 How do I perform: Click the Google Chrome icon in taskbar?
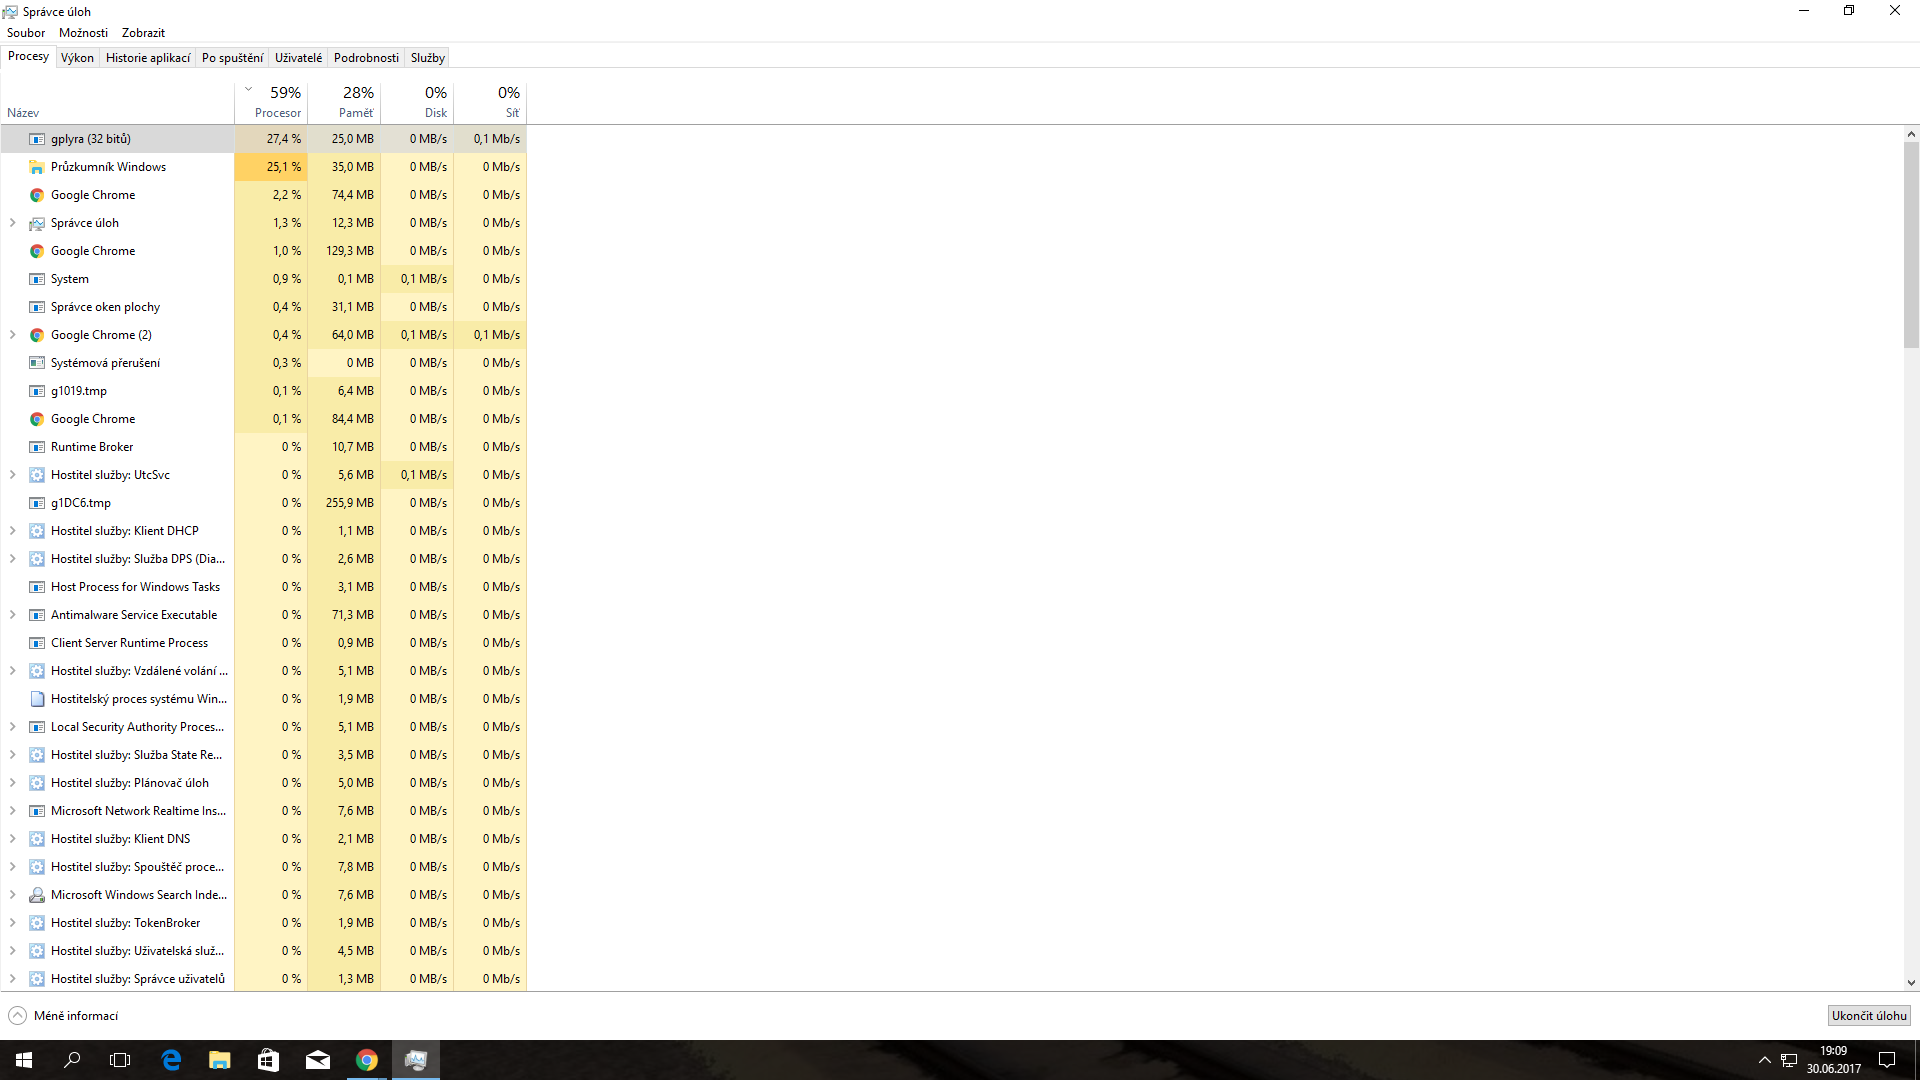(x=367, y=1060)
